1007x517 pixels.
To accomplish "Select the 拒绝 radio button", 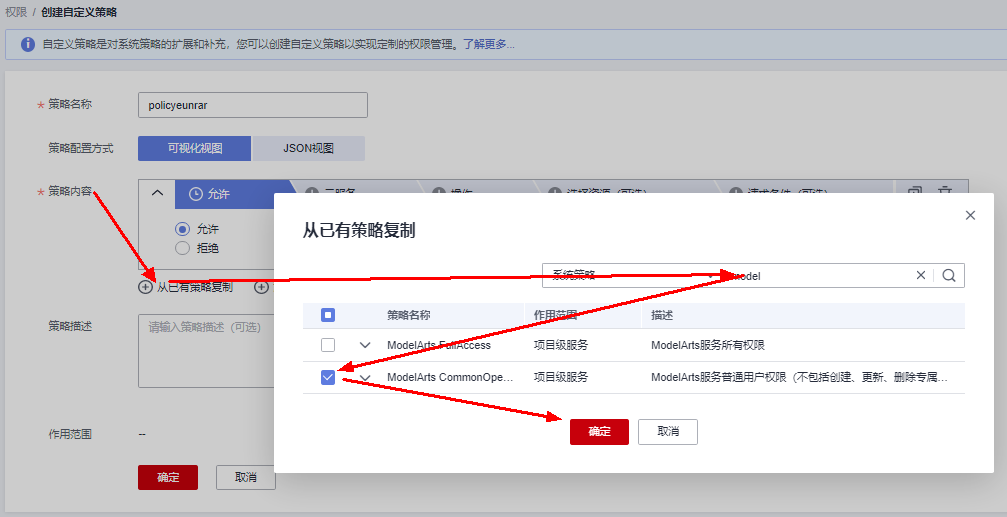I will pos(182,248).
